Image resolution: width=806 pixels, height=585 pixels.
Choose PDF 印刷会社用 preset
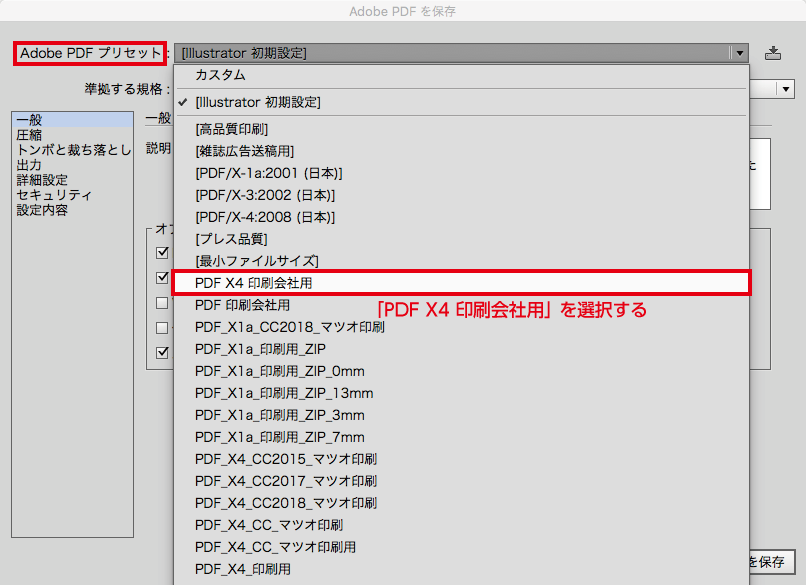pyautogui.click(x=461, y=305)
